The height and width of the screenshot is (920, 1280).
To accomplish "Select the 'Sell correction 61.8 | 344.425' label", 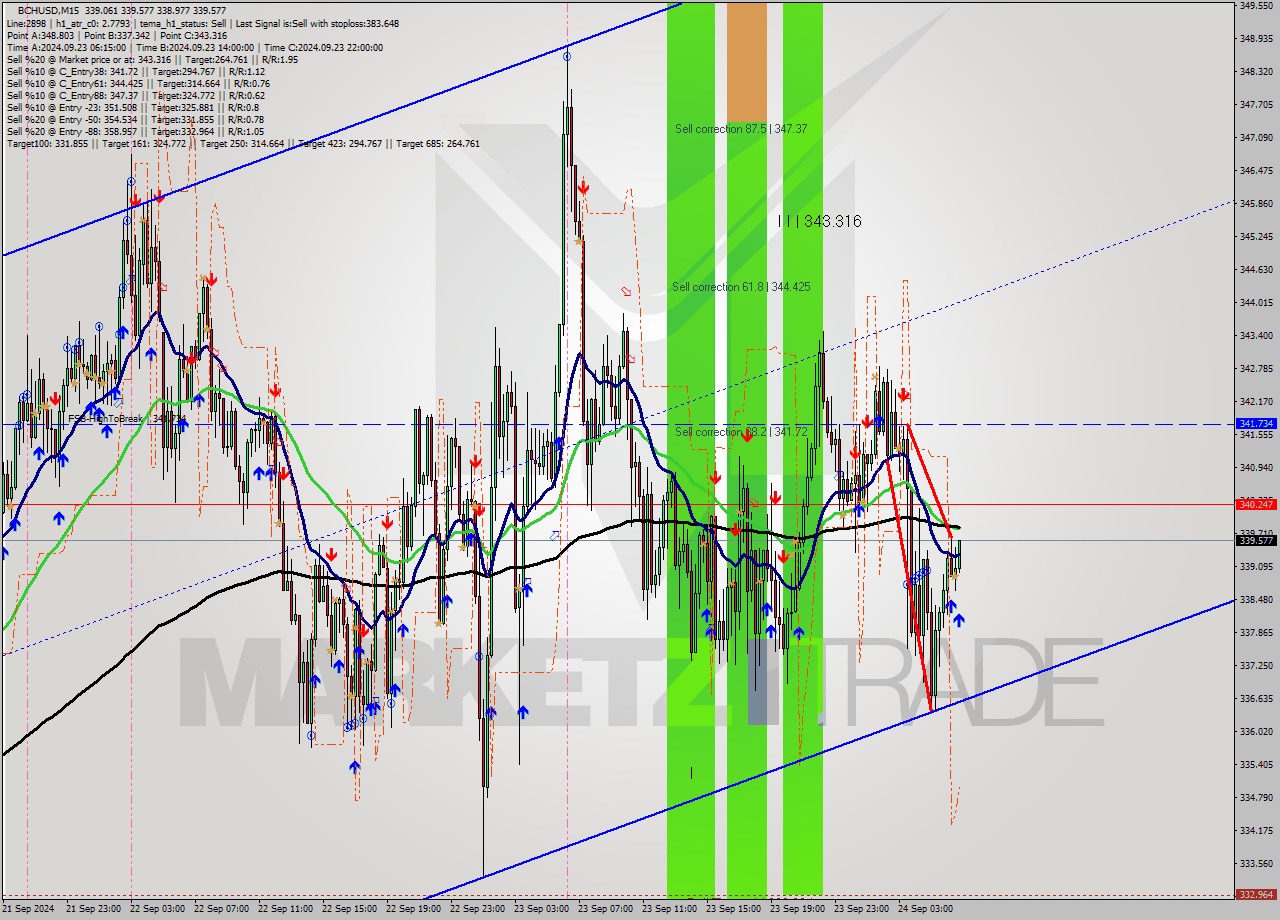I will [741, 287].
